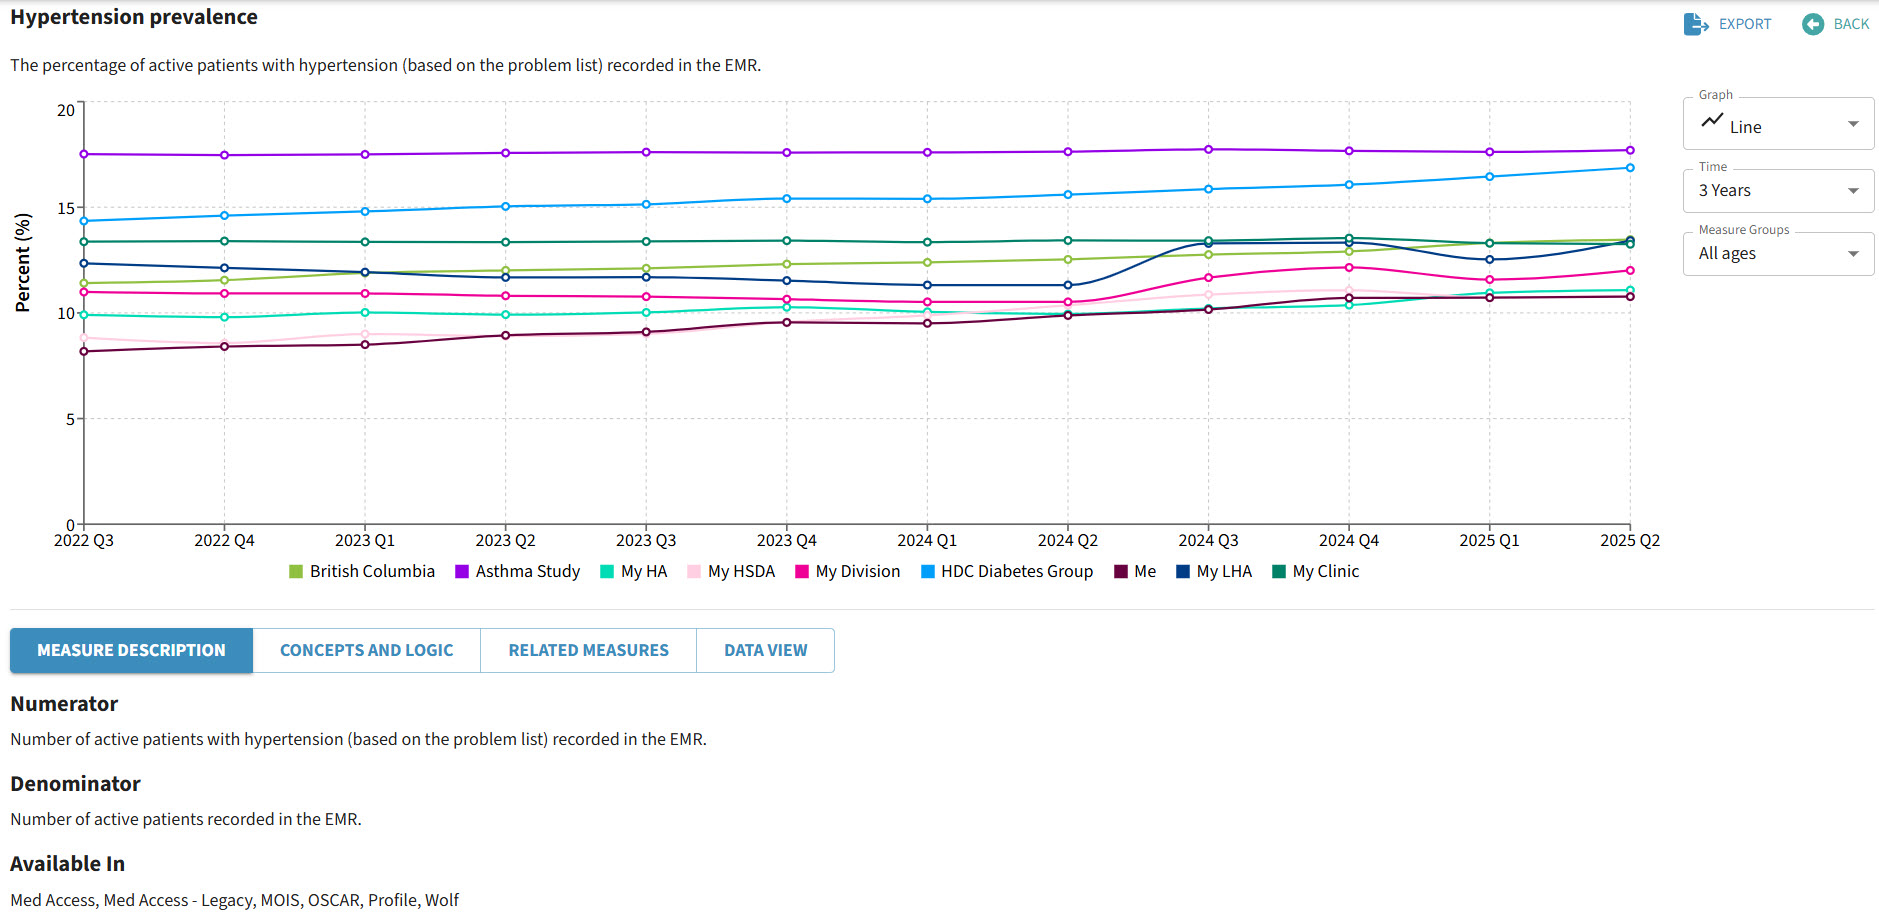The height and width of the screenshot is (912, 1879).
Task: Expand the Time range dropdown
Action: (x=1778, y=191)
